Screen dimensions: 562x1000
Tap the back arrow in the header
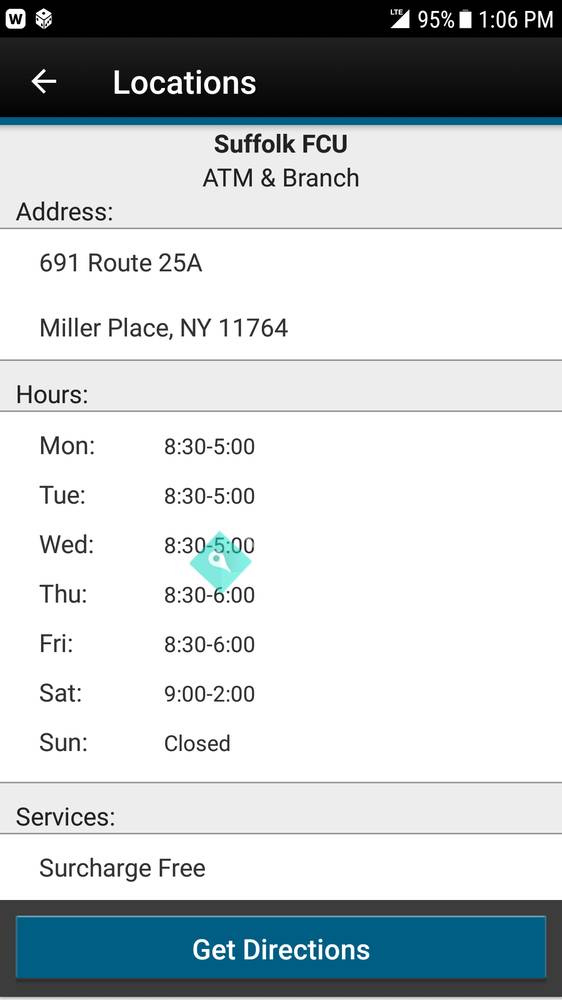coord(44,82)
